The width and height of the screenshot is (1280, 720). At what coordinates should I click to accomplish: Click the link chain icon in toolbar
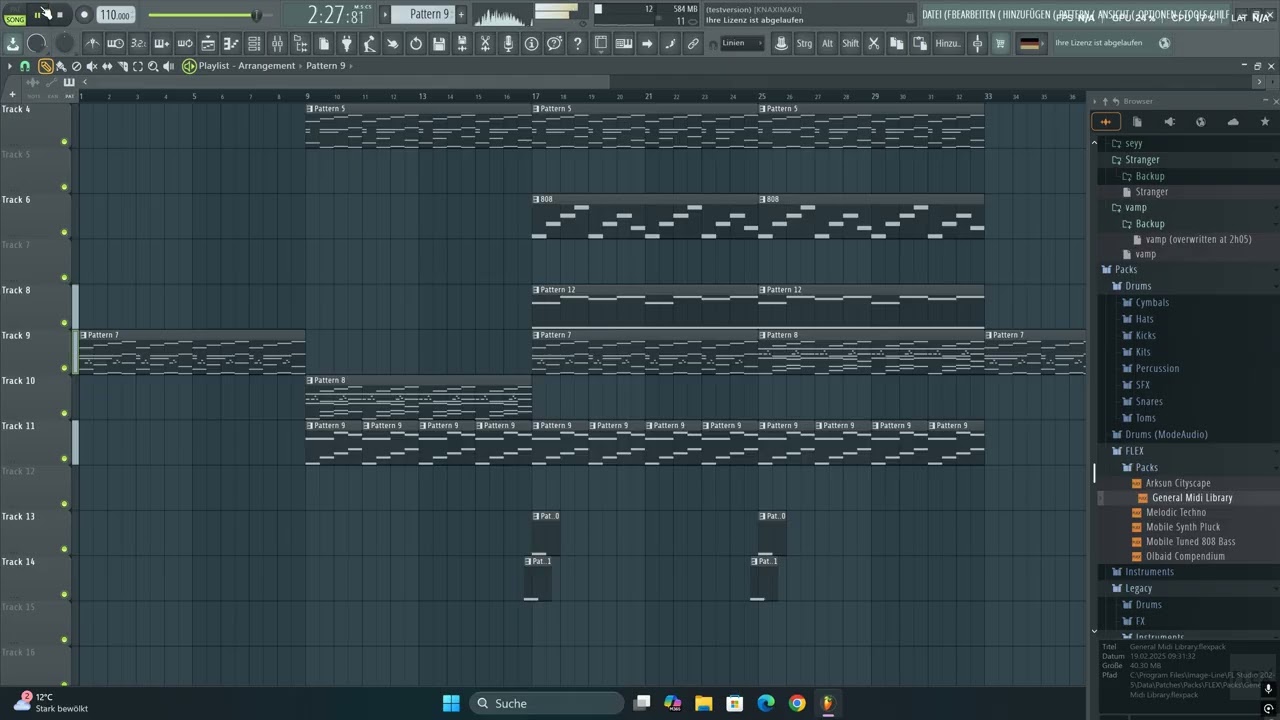click(x=693, y=43)
